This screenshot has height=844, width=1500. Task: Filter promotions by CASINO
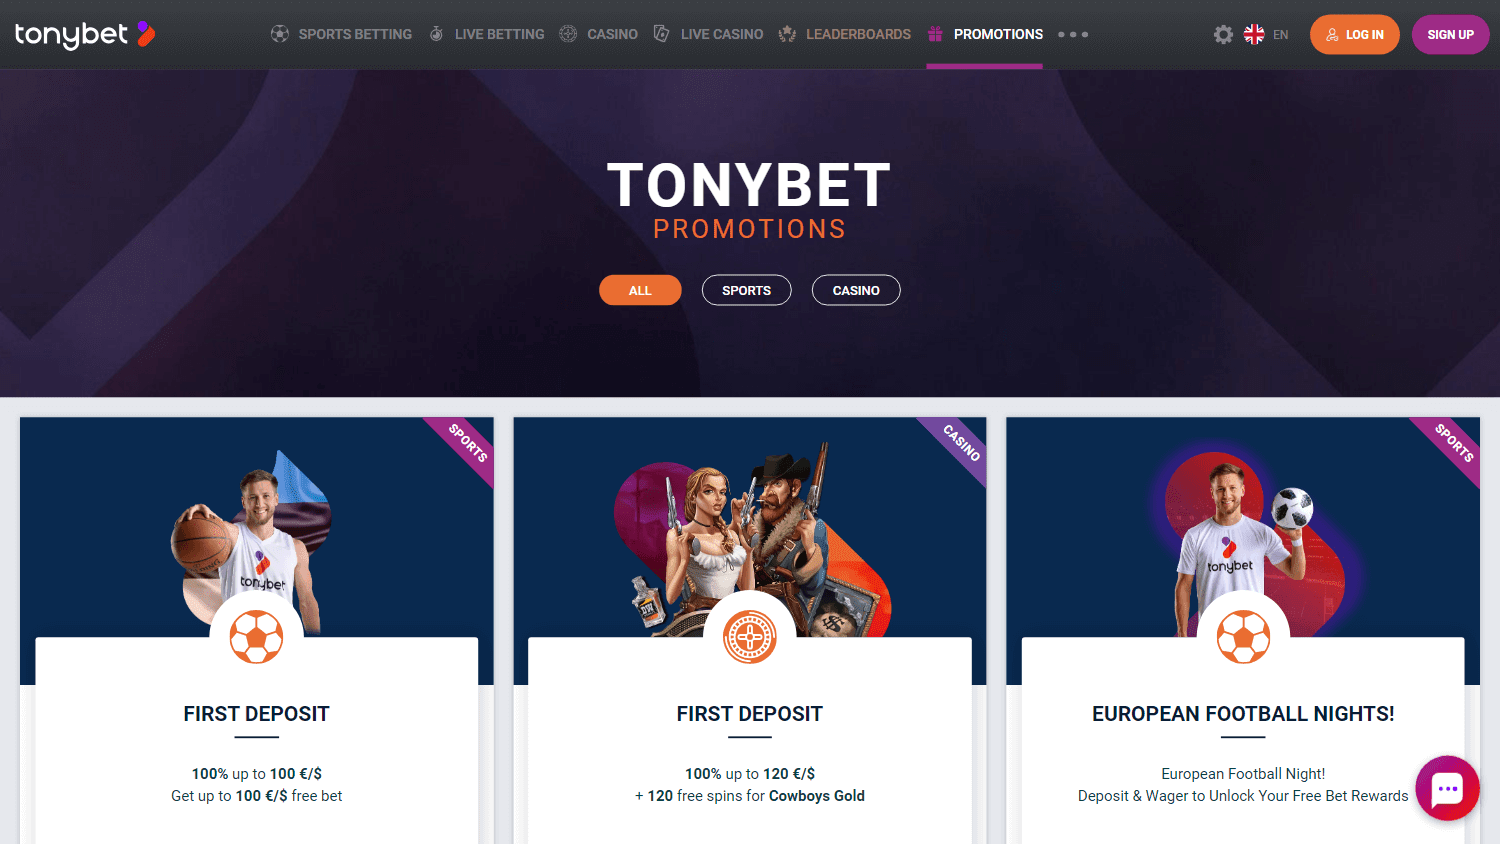(856, 290)
